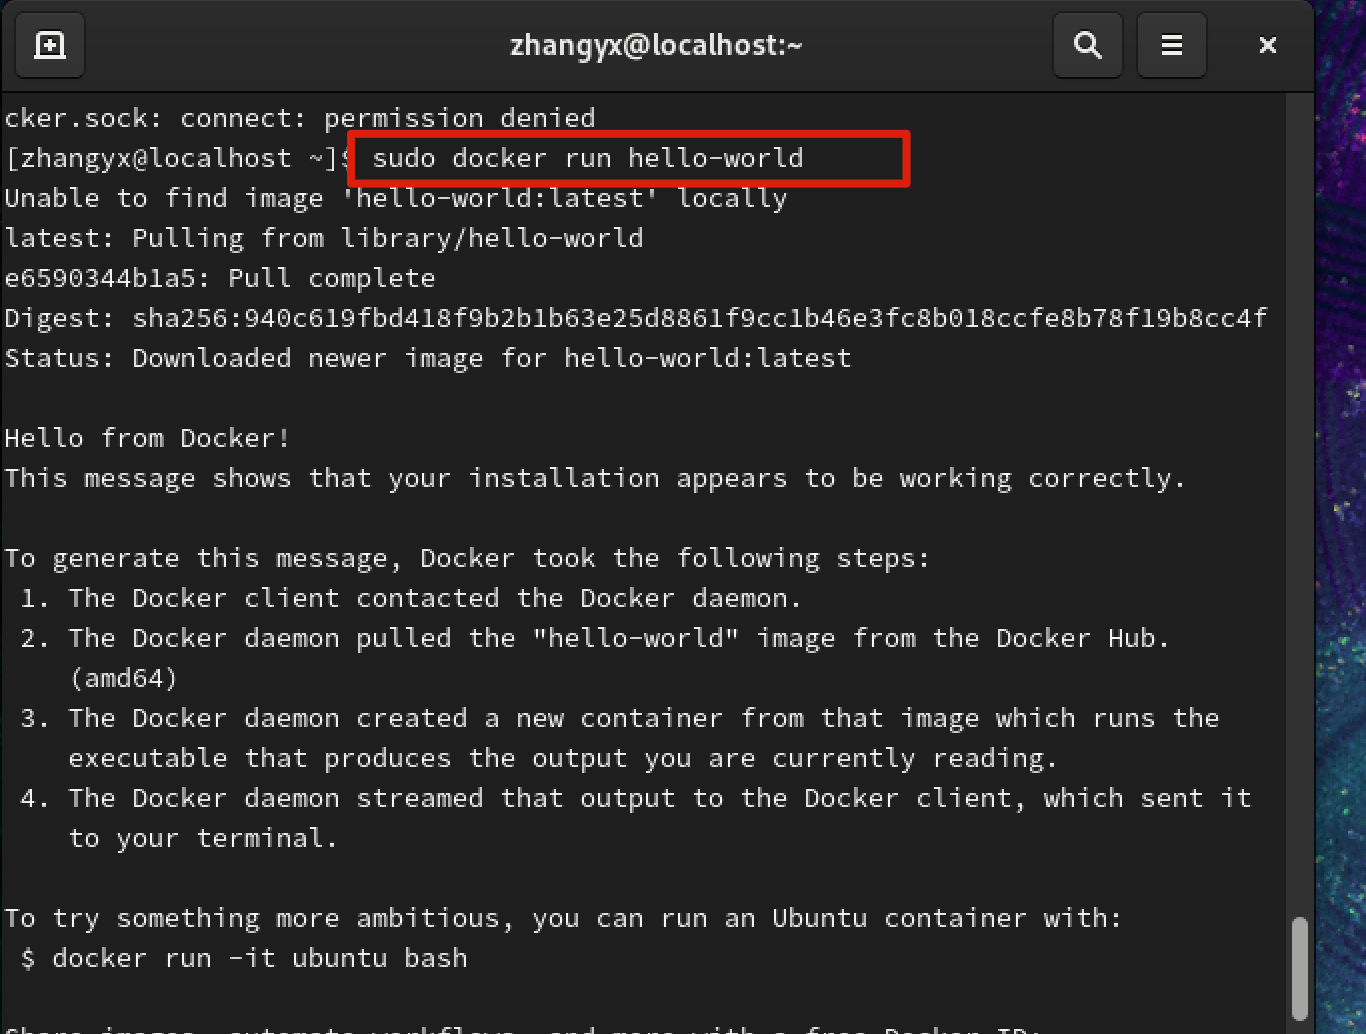Click the line 'Hello from Docker!'
Image resolution: width=1366 pixels, height=1034 pixels.
pyautogui.click(x=148, y=438)
